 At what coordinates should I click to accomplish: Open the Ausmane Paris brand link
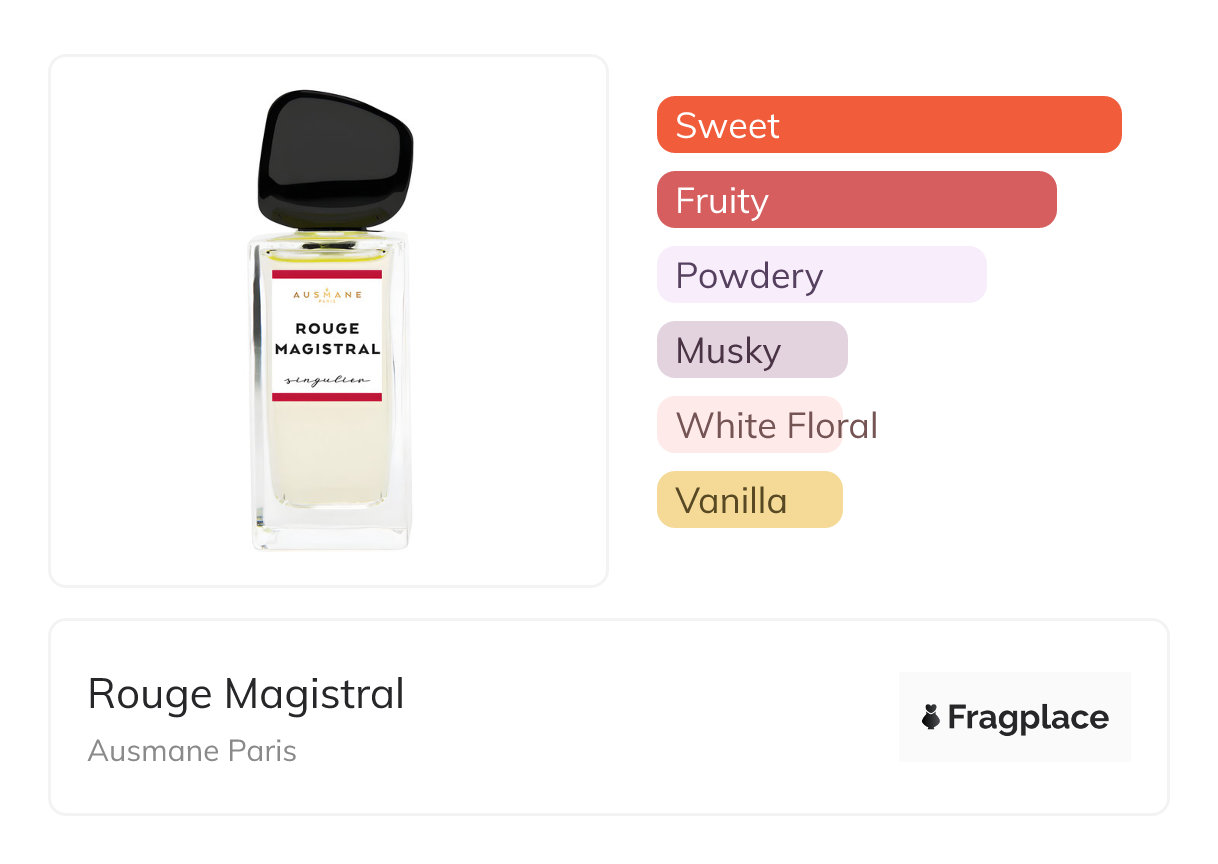coord(192,751)
